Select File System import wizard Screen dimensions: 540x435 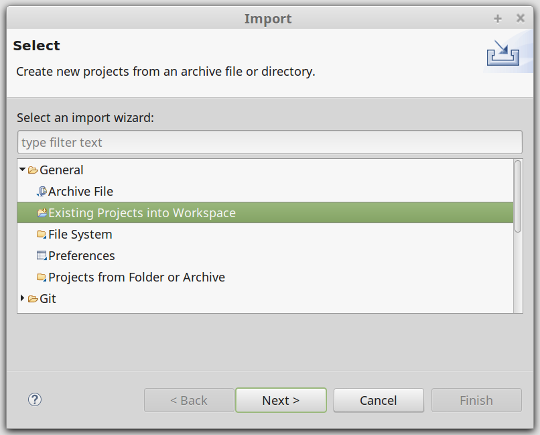point(80,235)
